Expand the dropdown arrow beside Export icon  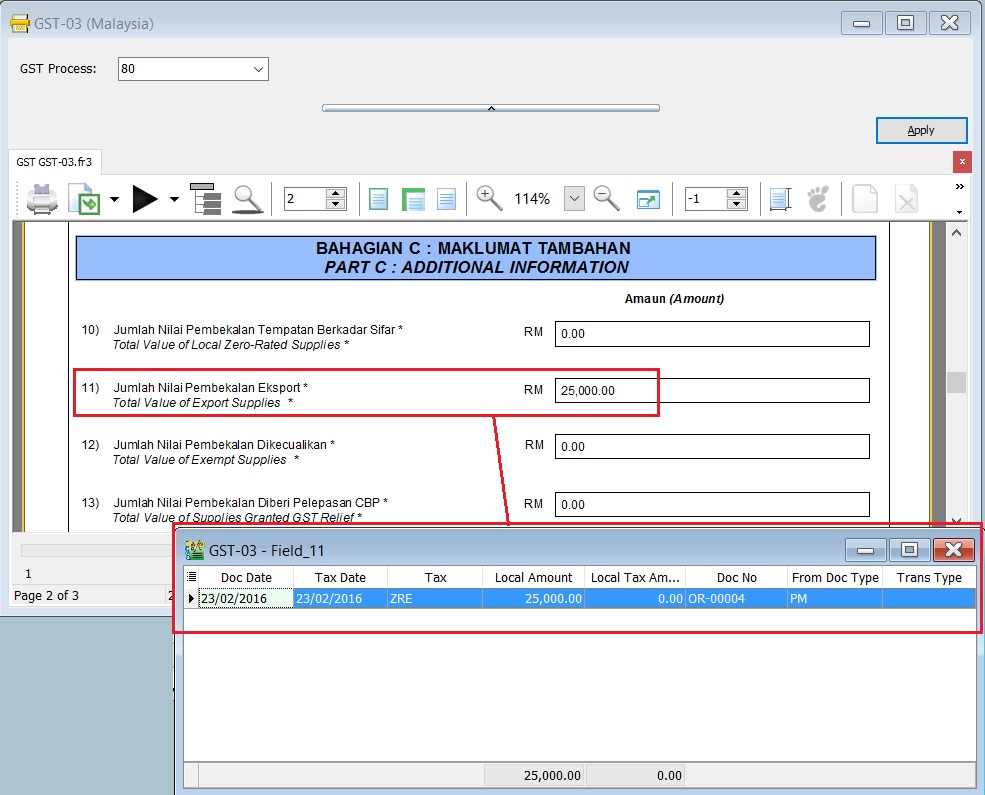pos(114,199)
